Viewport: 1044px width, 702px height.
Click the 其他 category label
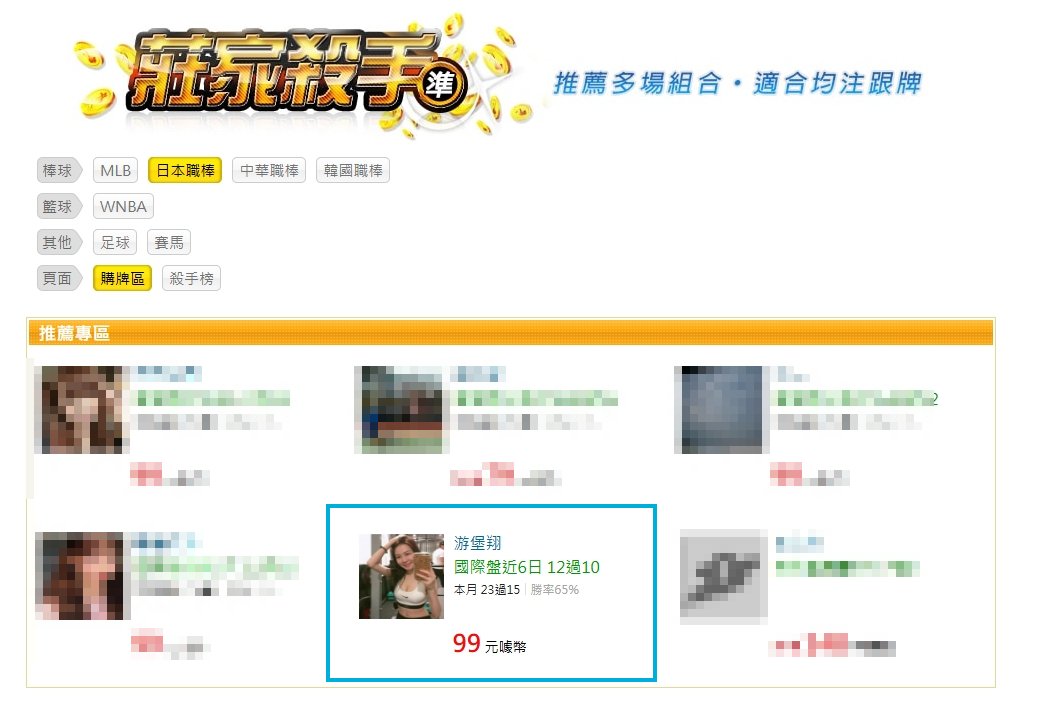point(59,242)
